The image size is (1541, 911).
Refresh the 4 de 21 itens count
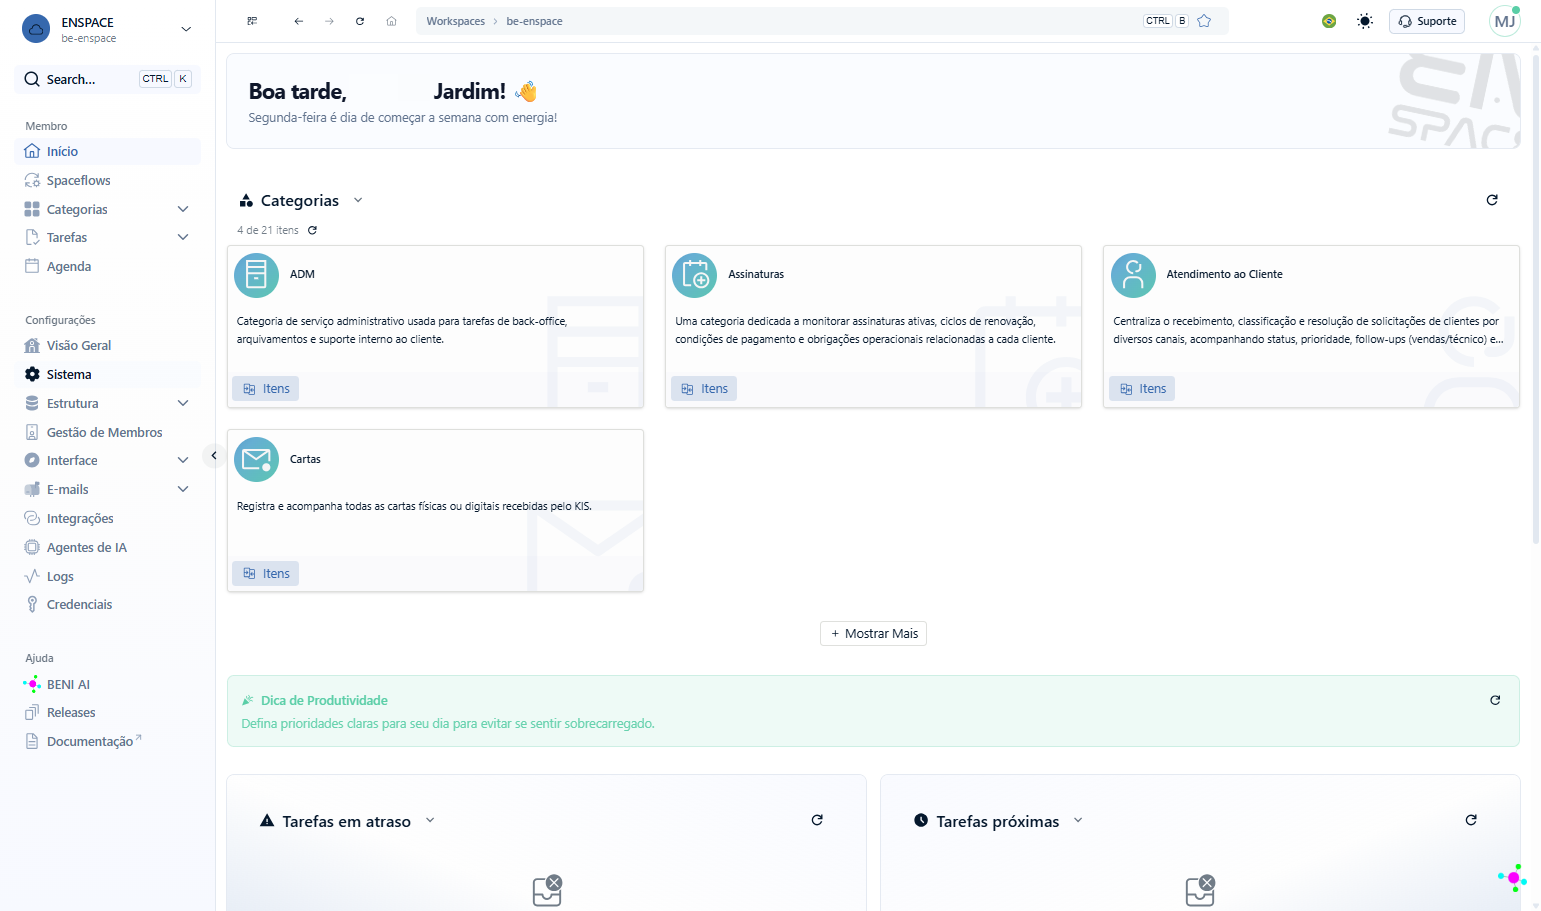tap(312, 230)
